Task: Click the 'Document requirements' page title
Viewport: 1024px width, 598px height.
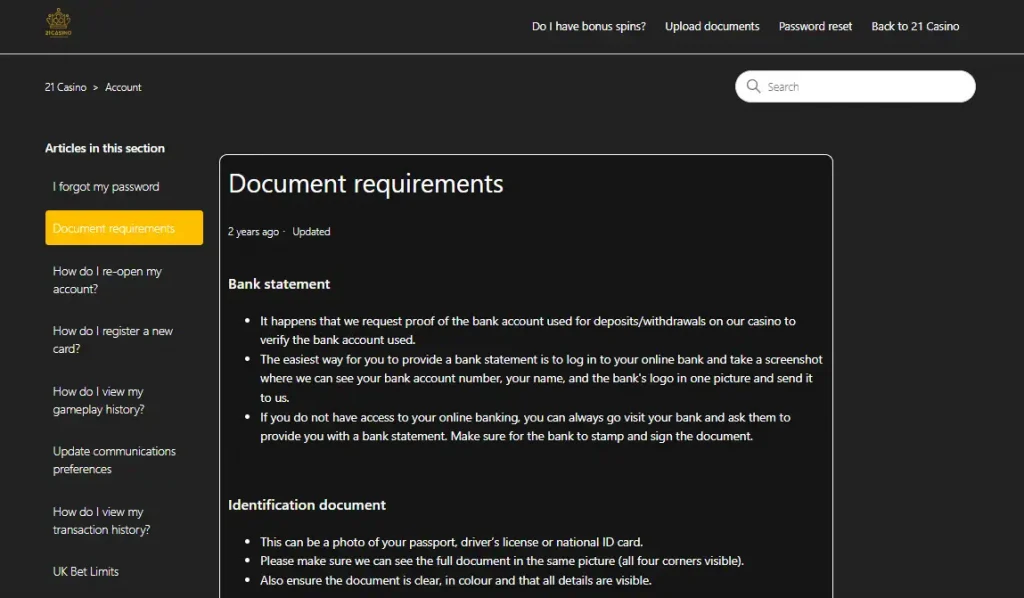Action: coord(366,183)
